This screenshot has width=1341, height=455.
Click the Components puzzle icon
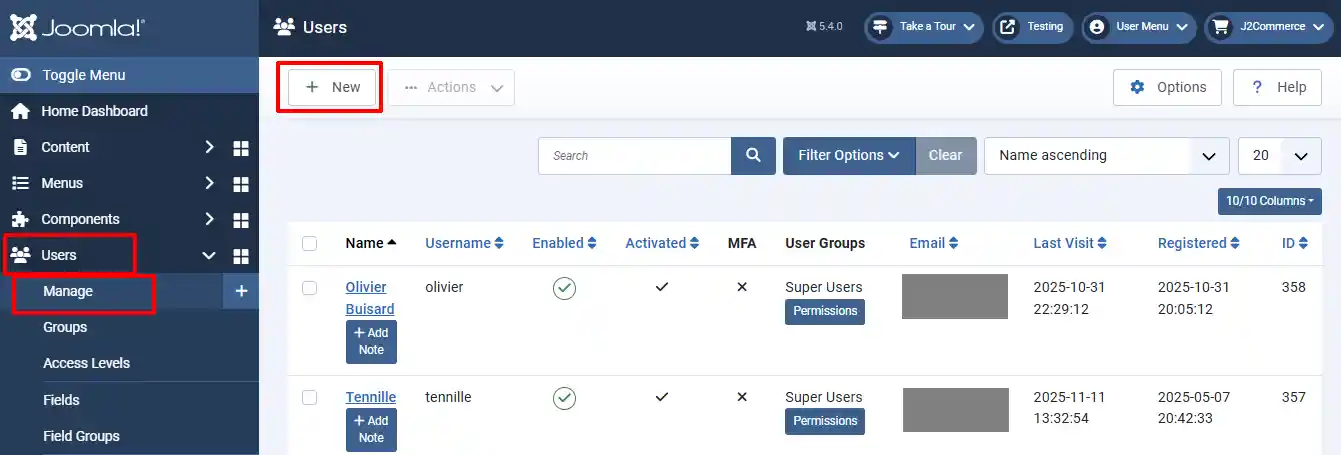point(20,219)
